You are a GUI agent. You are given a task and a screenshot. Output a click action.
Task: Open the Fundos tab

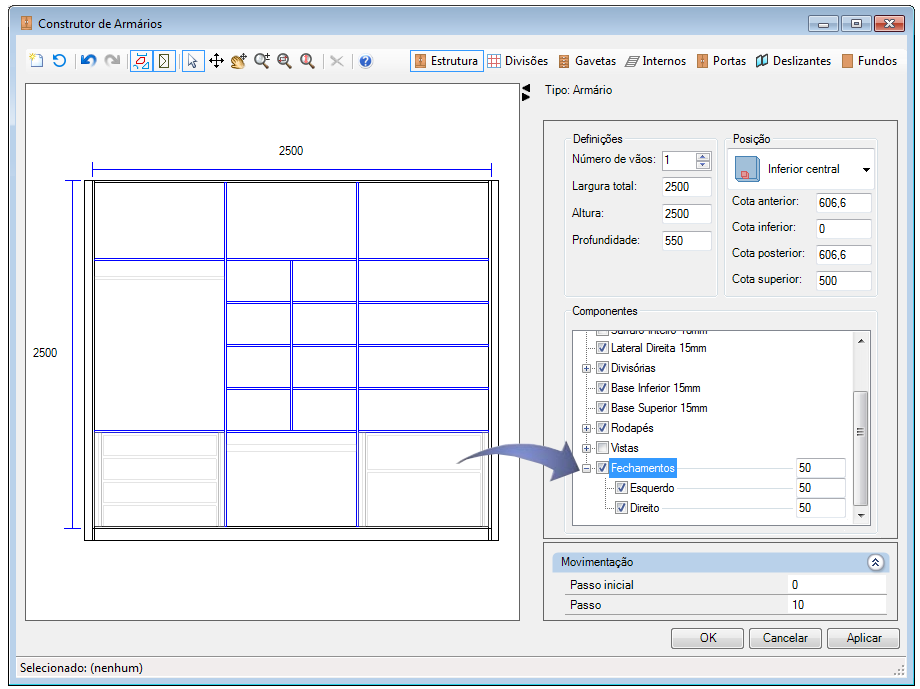coord(870,61)
